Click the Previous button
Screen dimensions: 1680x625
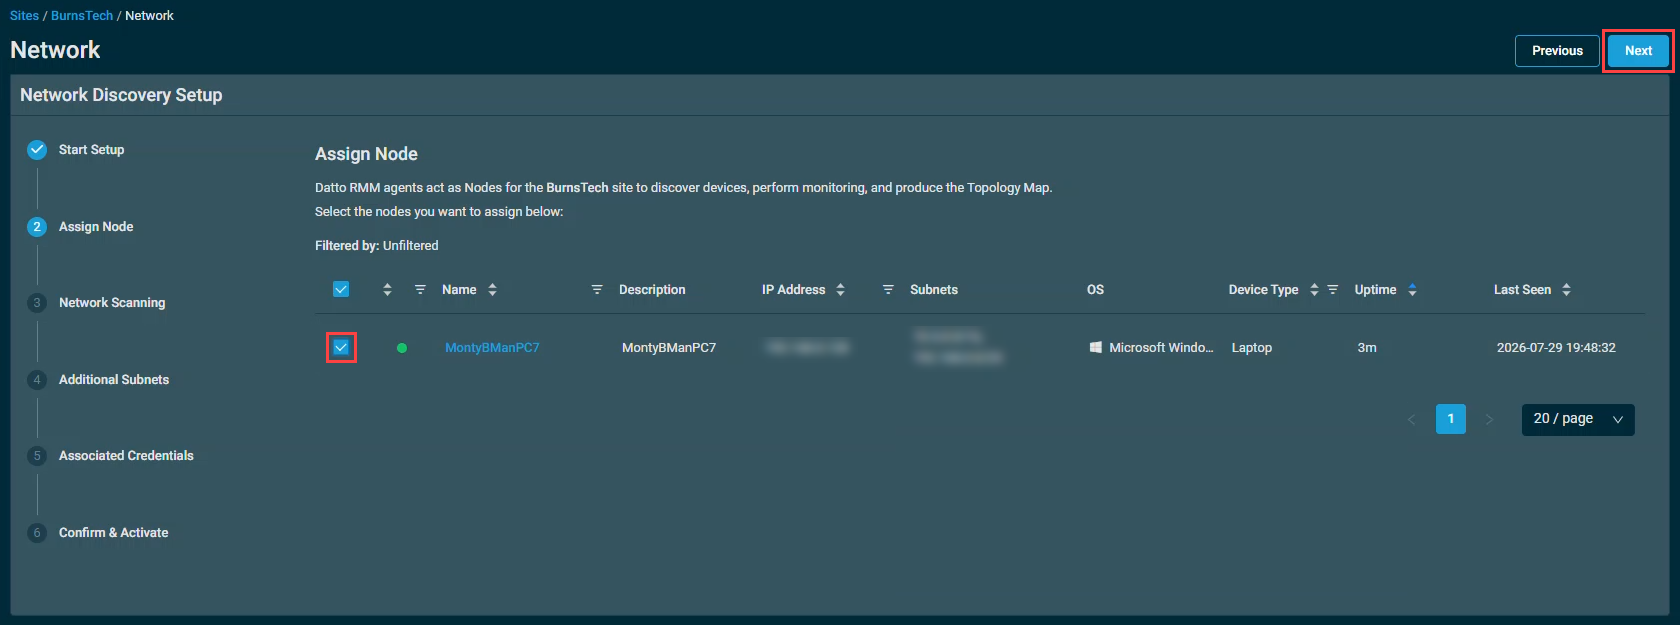tap(1557, 51)
